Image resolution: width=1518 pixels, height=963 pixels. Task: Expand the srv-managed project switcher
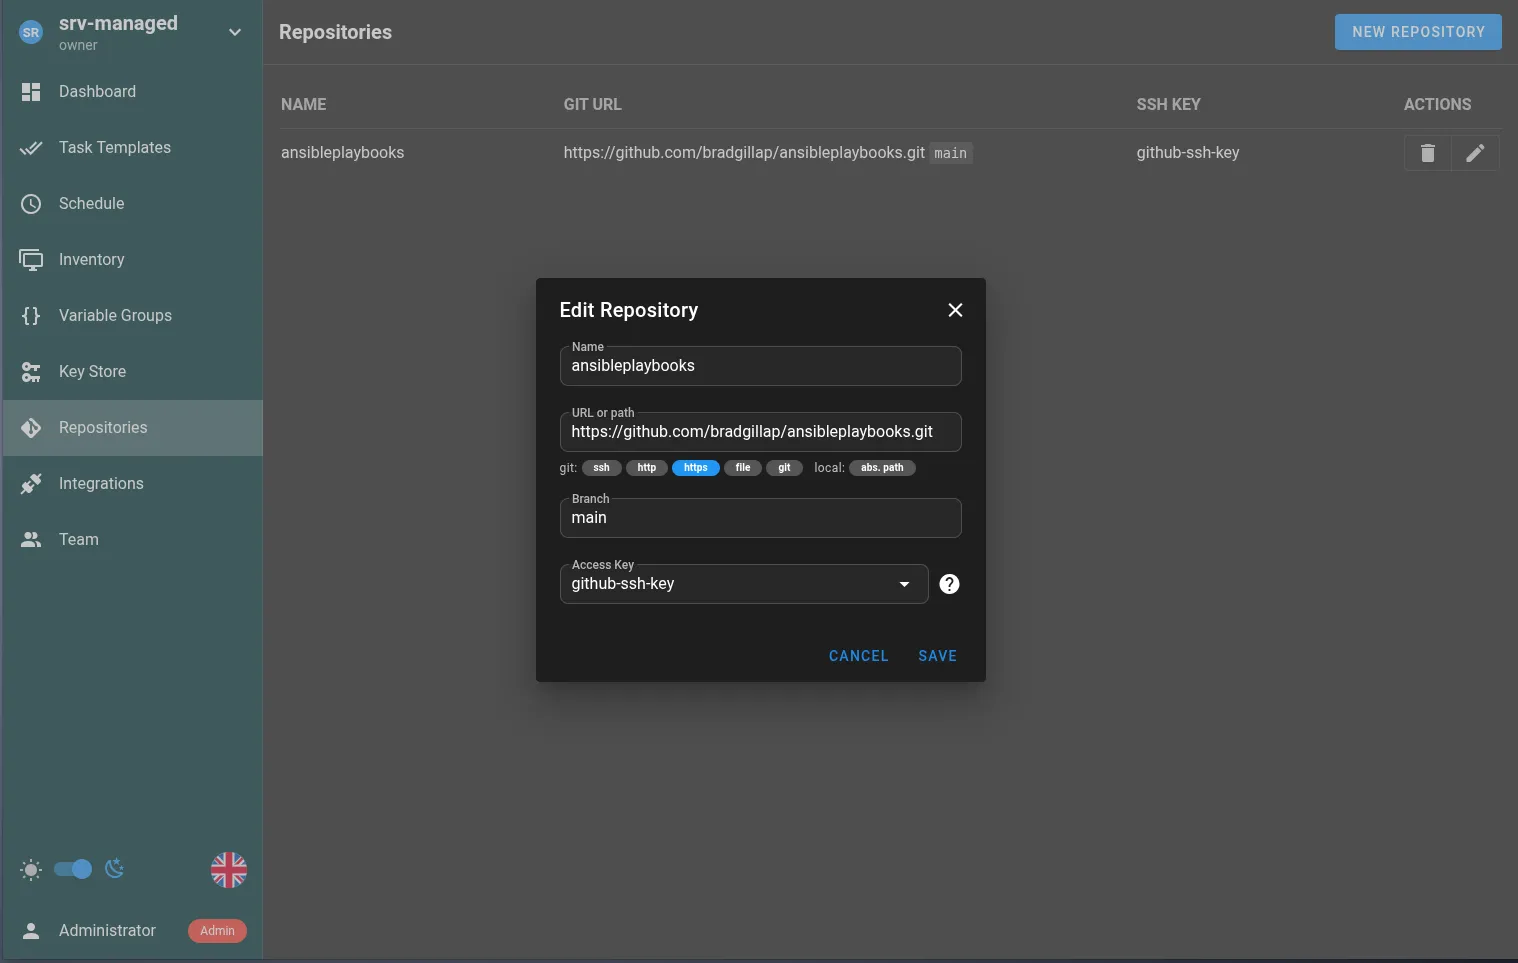(x=235, y=32)
